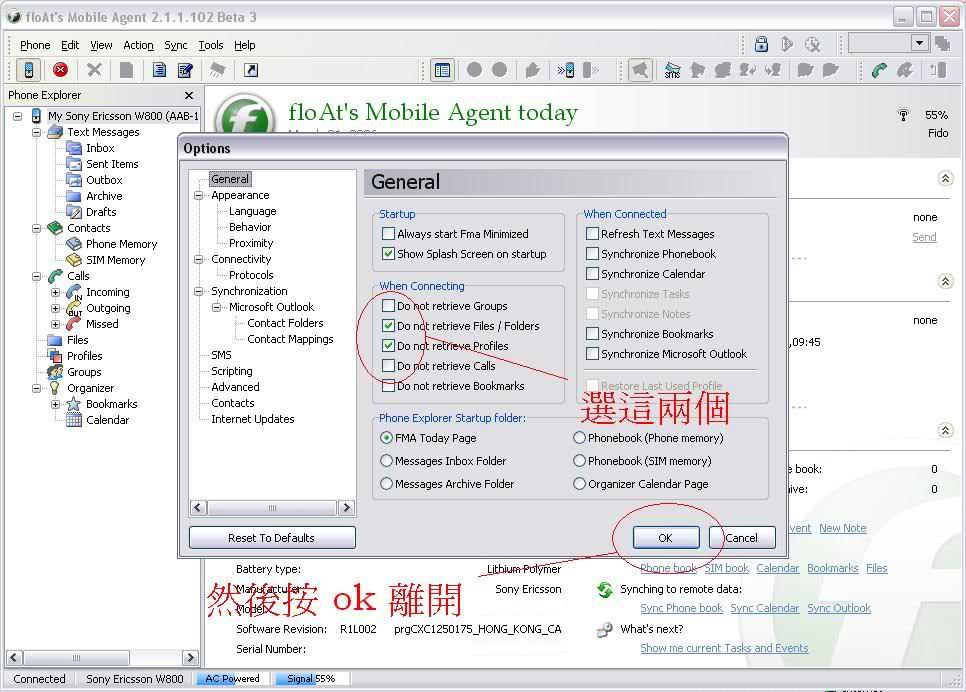Check Synchronize Phonebook
This screenshot has width=966, height=692.
coord(592,254)
